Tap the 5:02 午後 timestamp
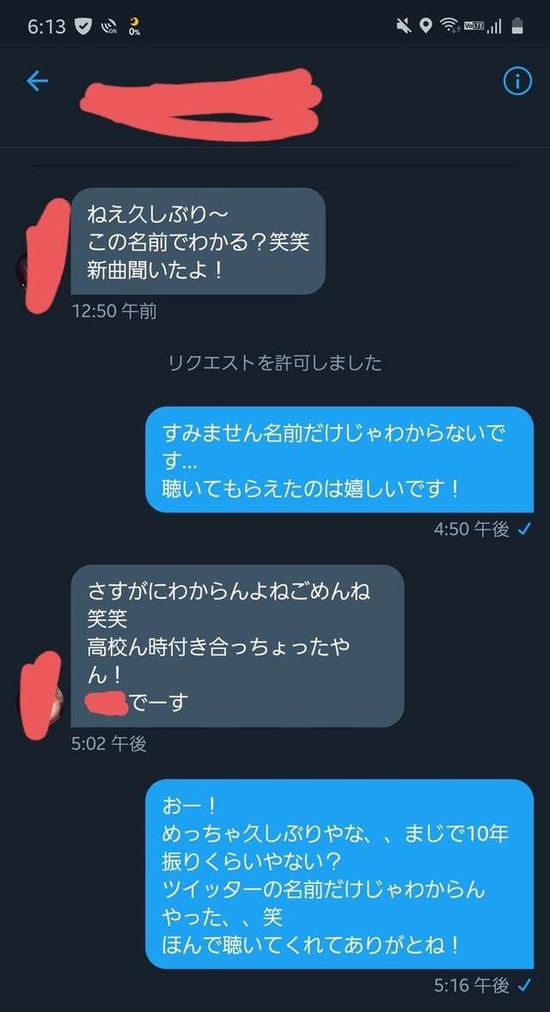 pos(109,744)
